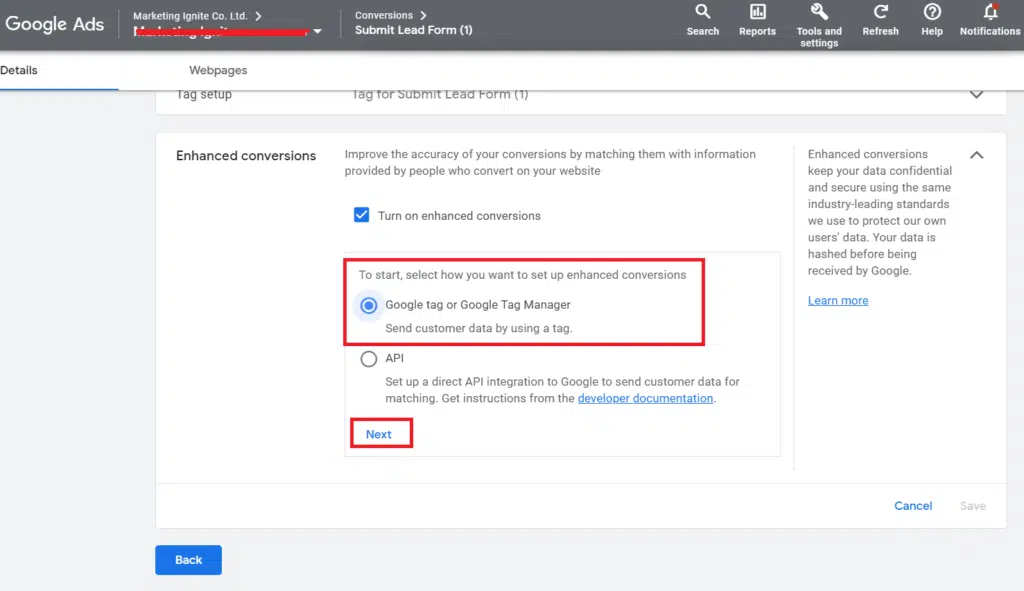
Task: Open the Notifications bell icon
Action: [990, 13]
